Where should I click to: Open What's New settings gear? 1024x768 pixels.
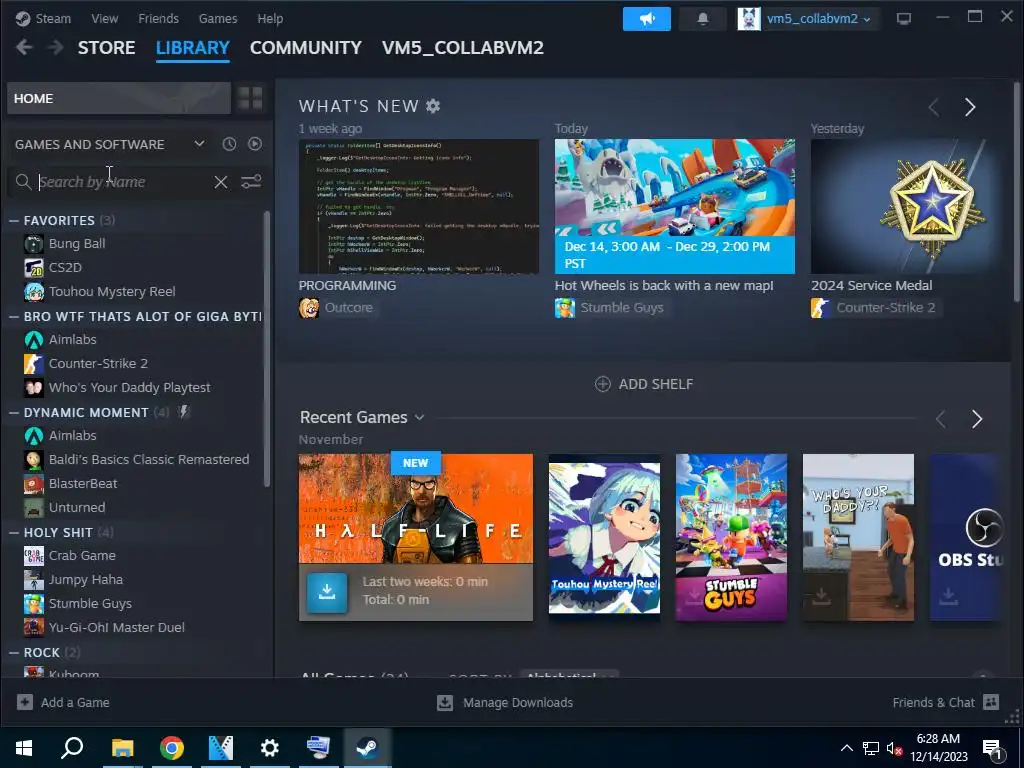coord(433,106)
